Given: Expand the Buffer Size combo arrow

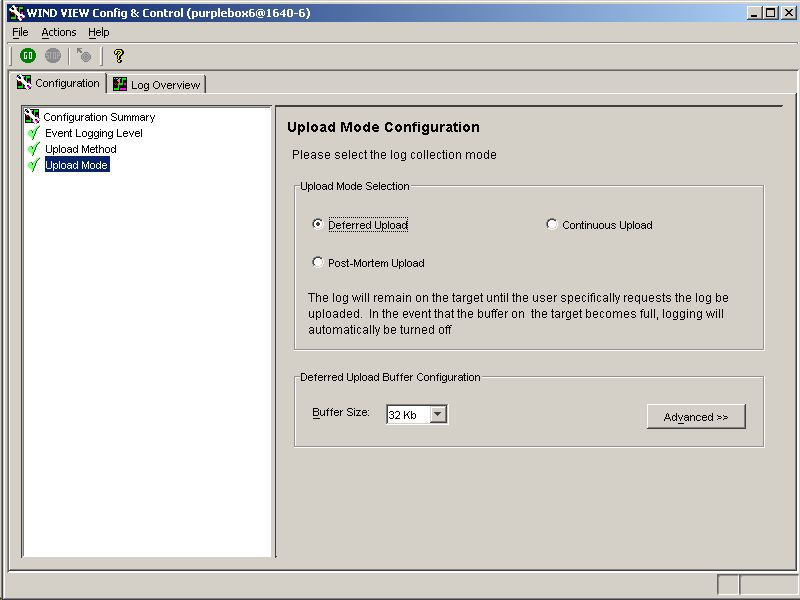Looking at the screenshot, I should pyautogui.click(x=437, y=413).
